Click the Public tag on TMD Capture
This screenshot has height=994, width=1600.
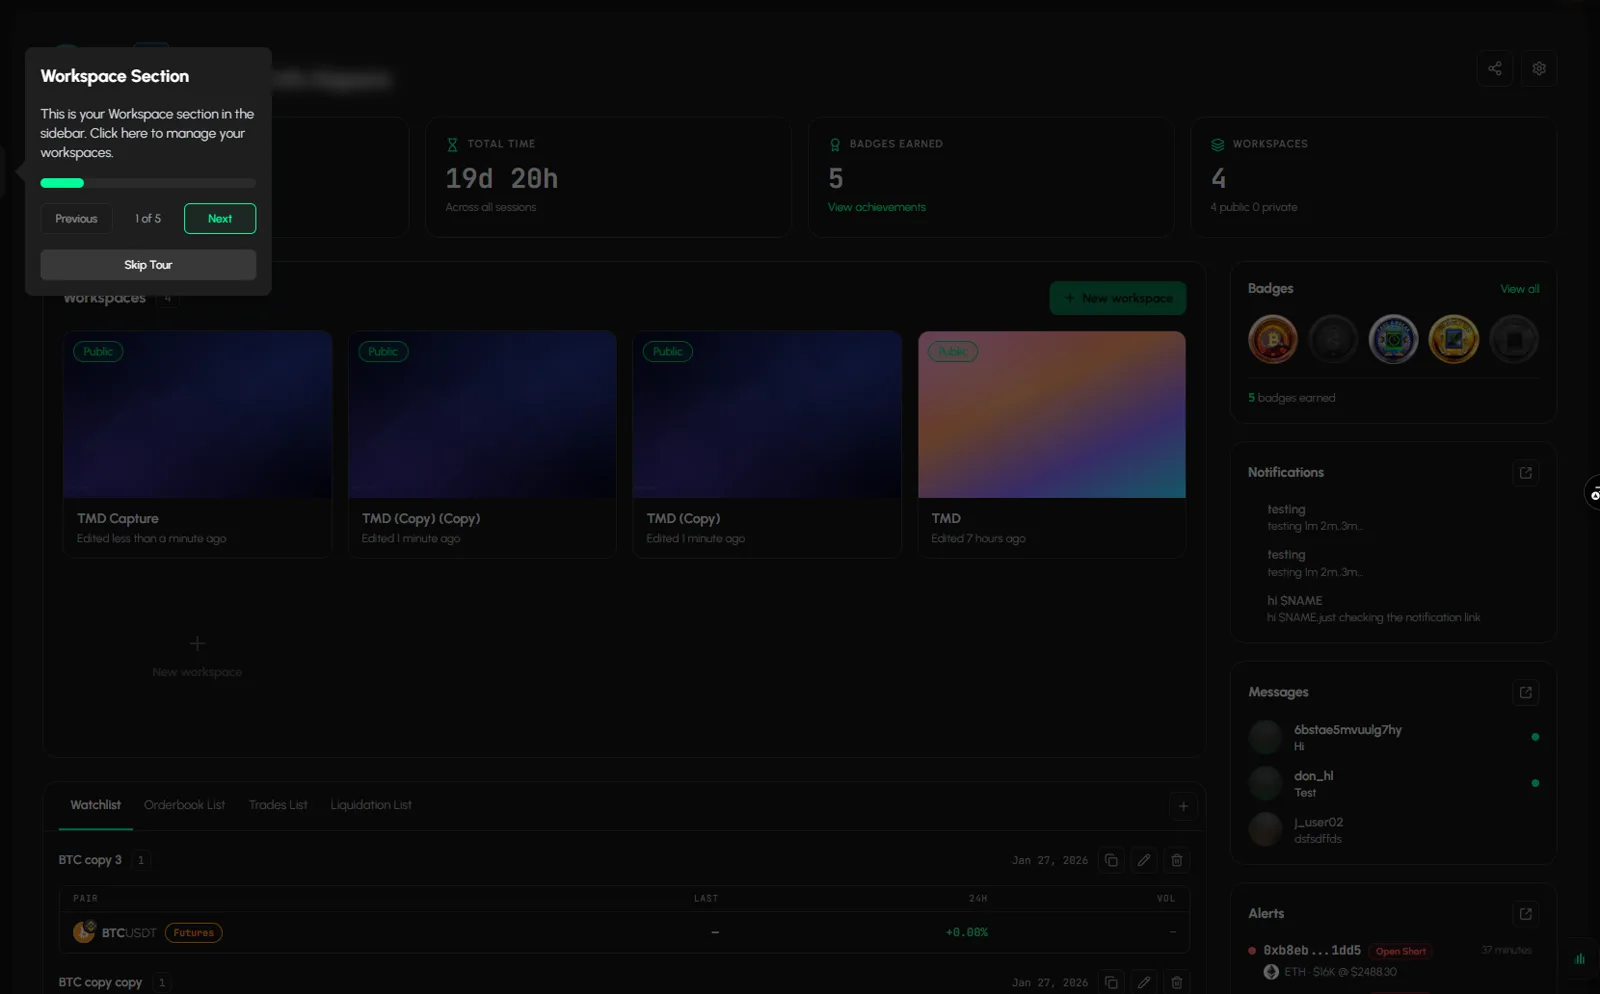click(98, 352)
